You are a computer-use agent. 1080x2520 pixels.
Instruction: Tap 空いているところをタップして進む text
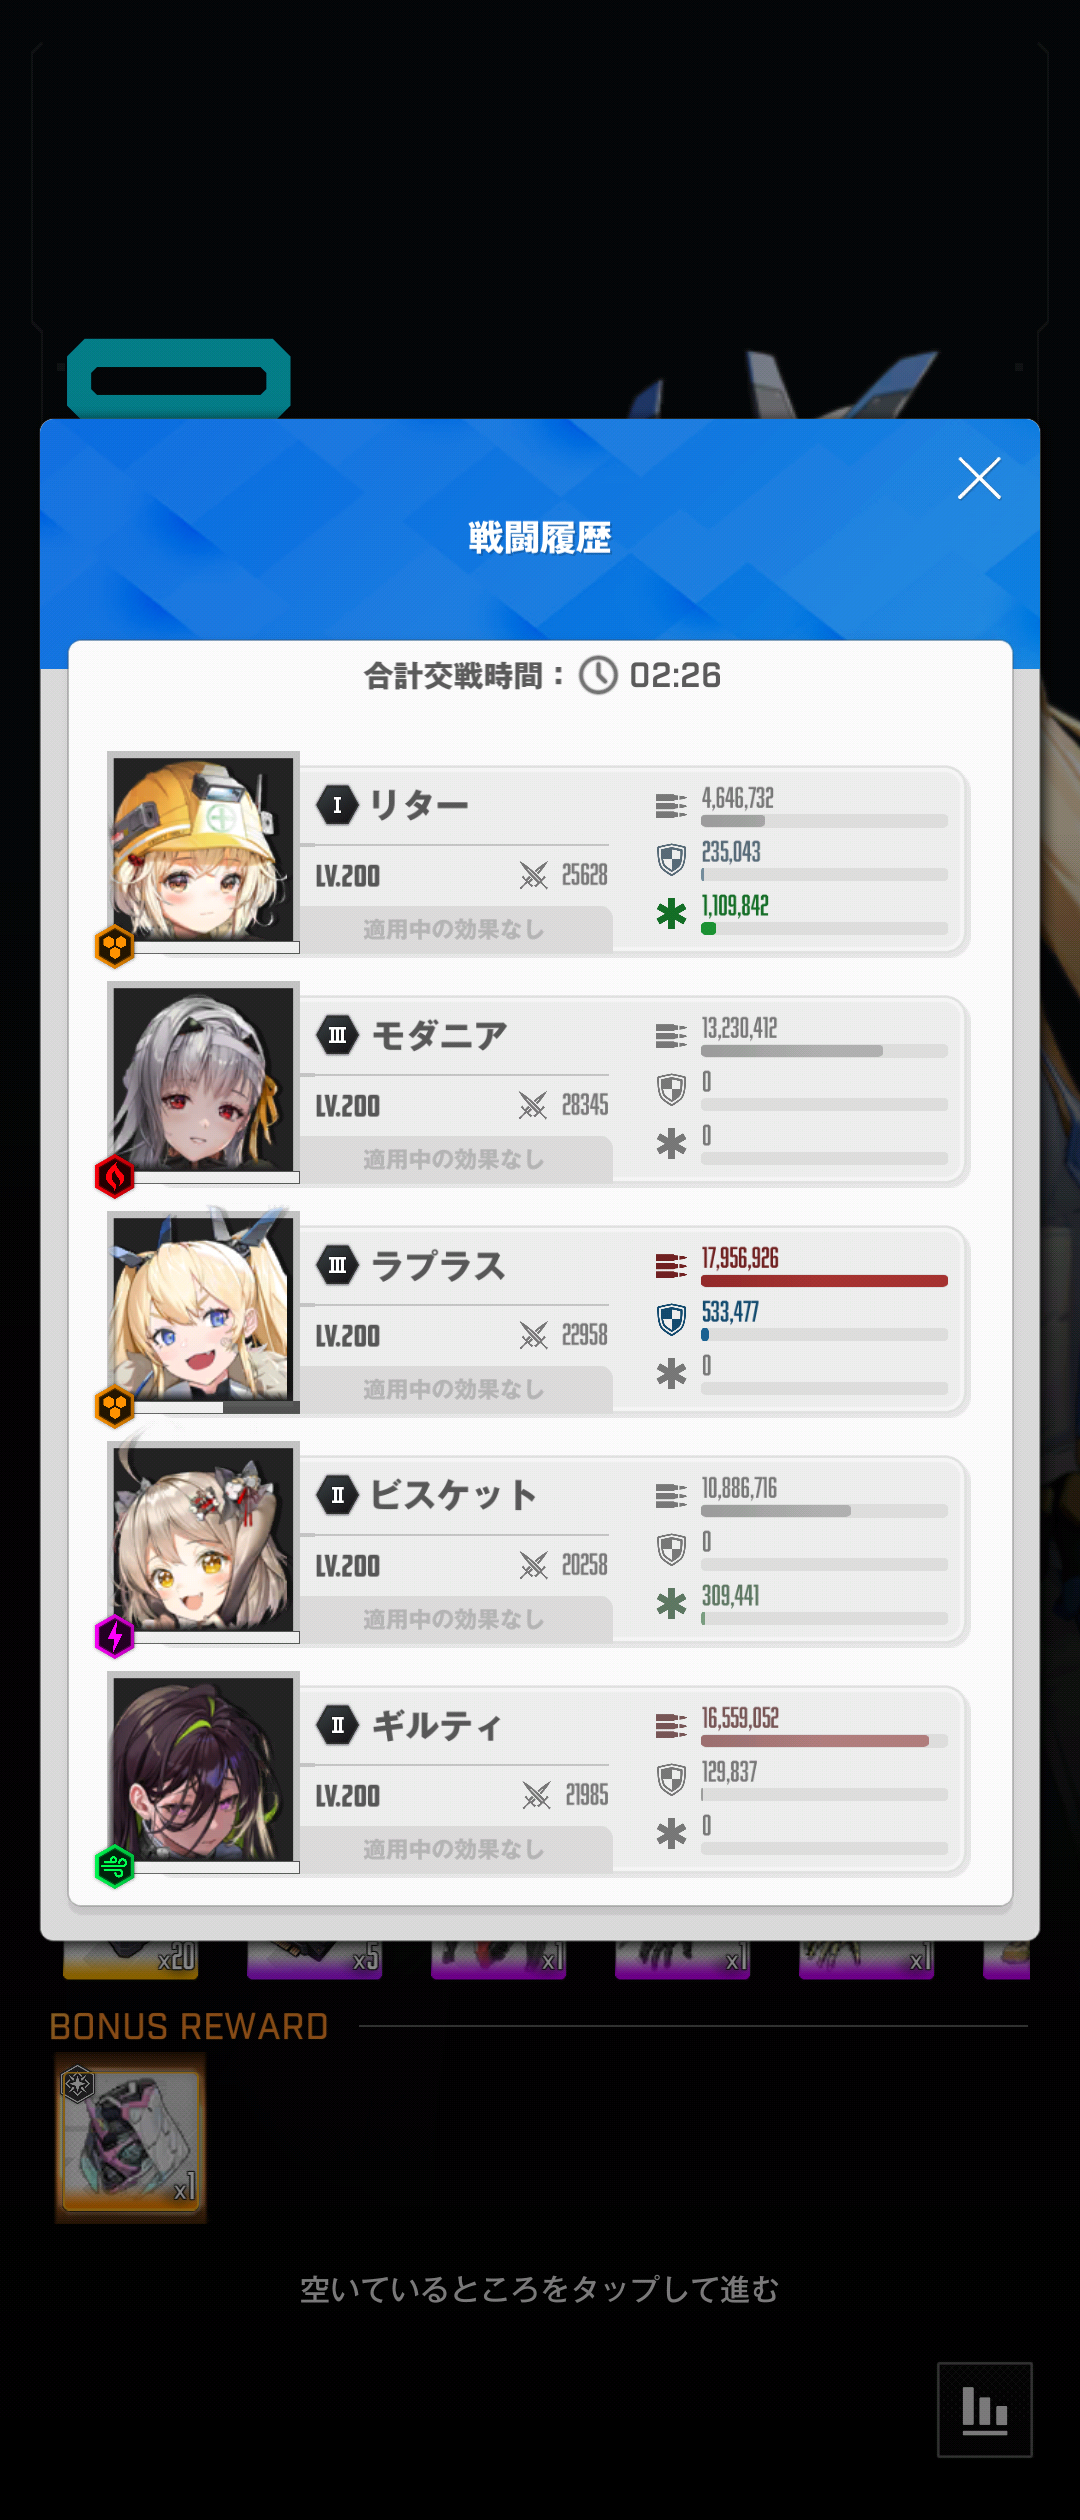pyautogui.click(x=539, y=2289)
